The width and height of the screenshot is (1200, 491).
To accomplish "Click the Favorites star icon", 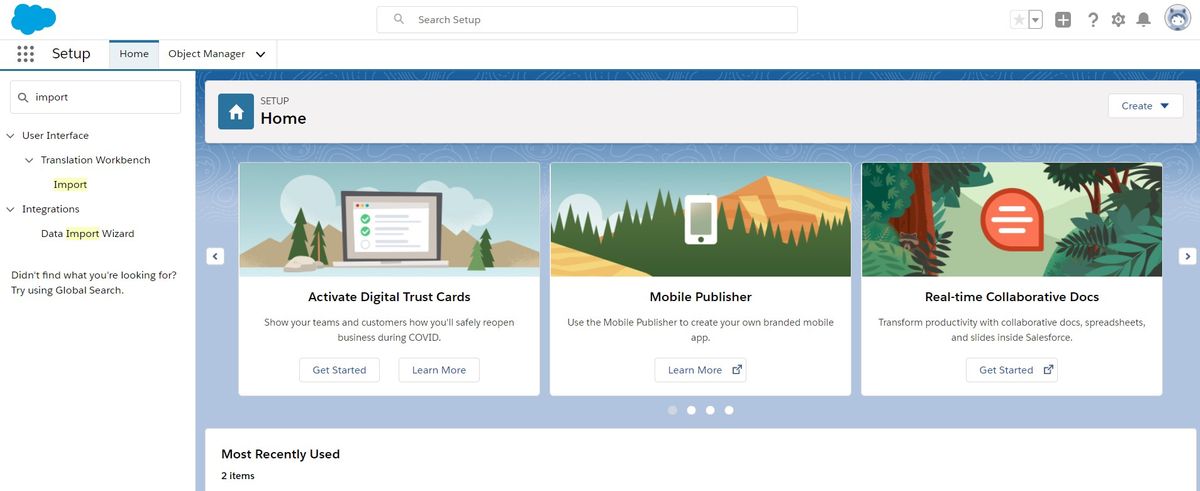I will point(1019,20).
